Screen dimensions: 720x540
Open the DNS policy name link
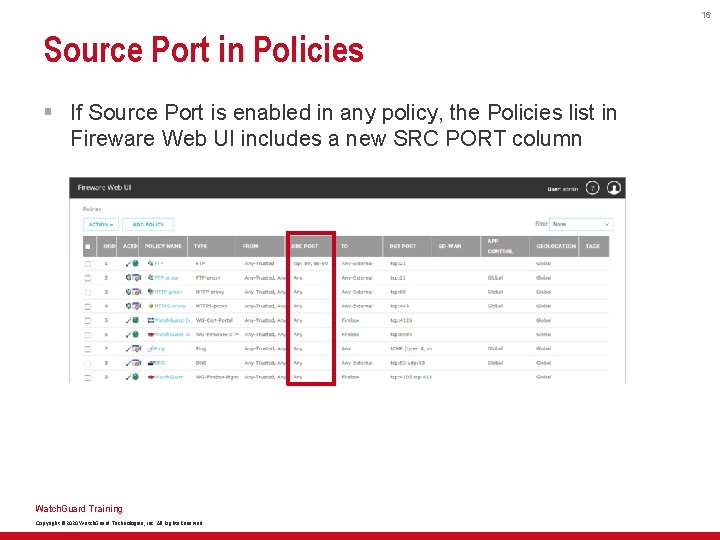160,363
